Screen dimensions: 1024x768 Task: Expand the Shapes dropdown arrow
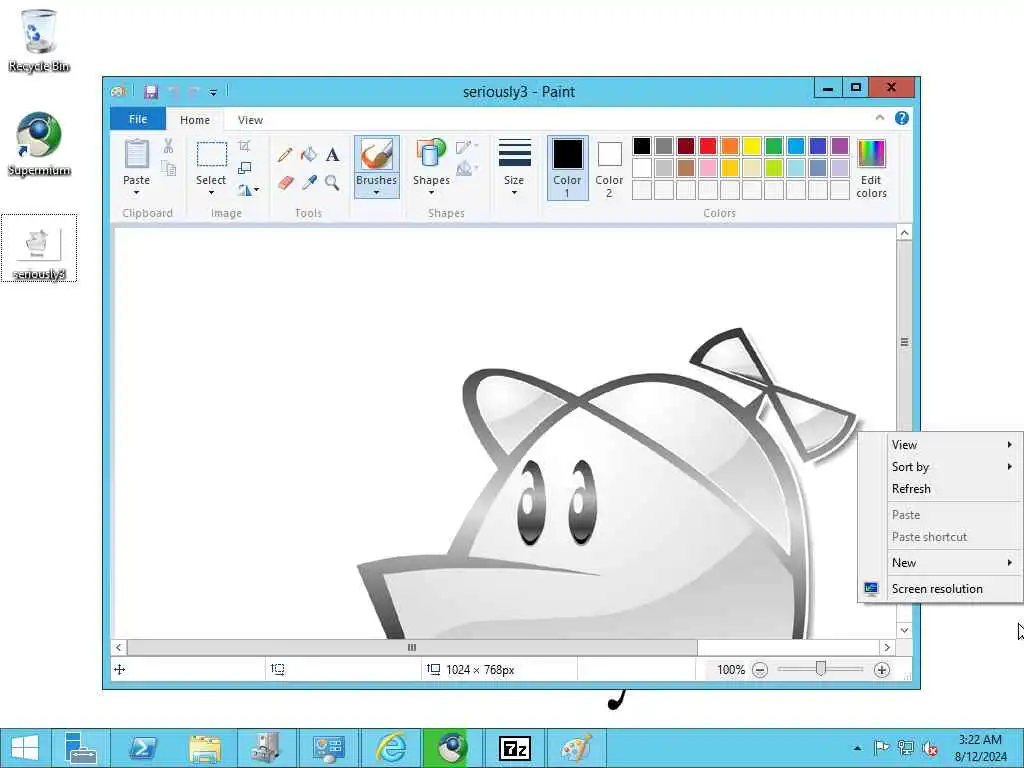point(431,193)
